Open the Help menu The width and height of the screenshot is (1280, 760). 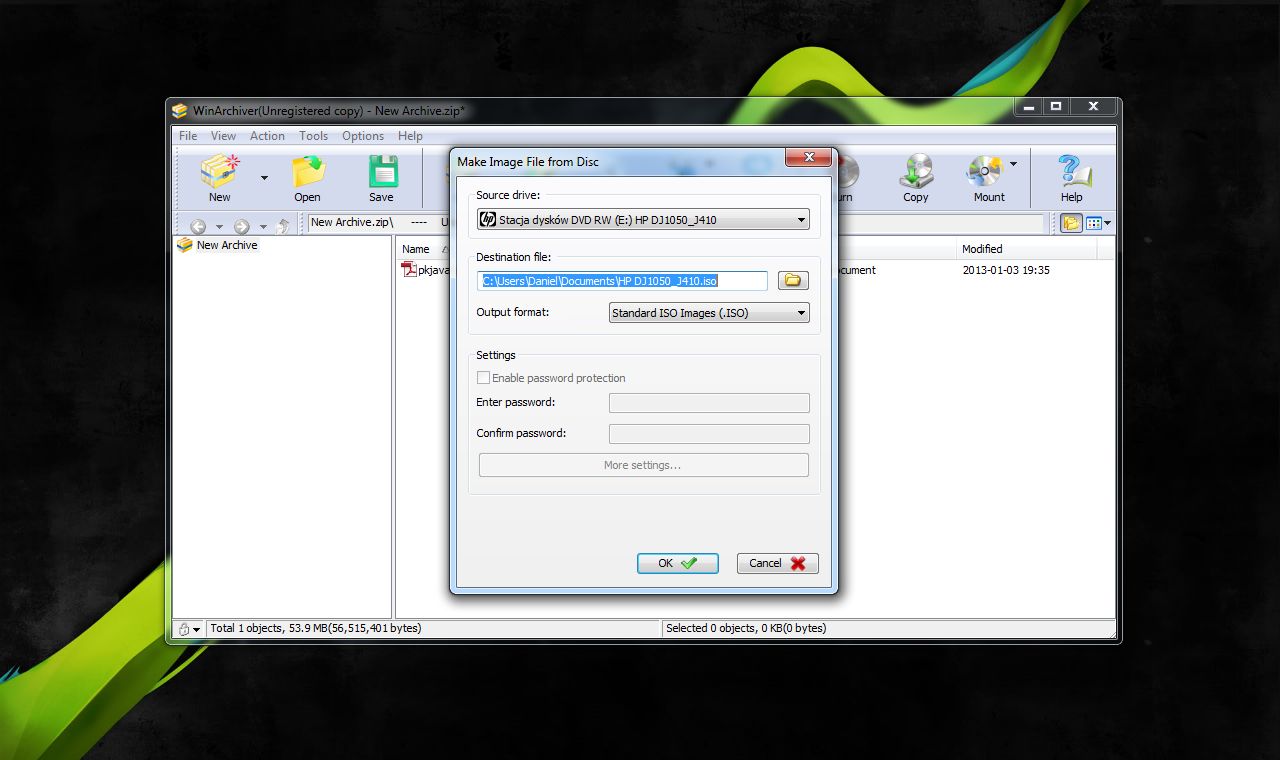[x=410, y=136]
